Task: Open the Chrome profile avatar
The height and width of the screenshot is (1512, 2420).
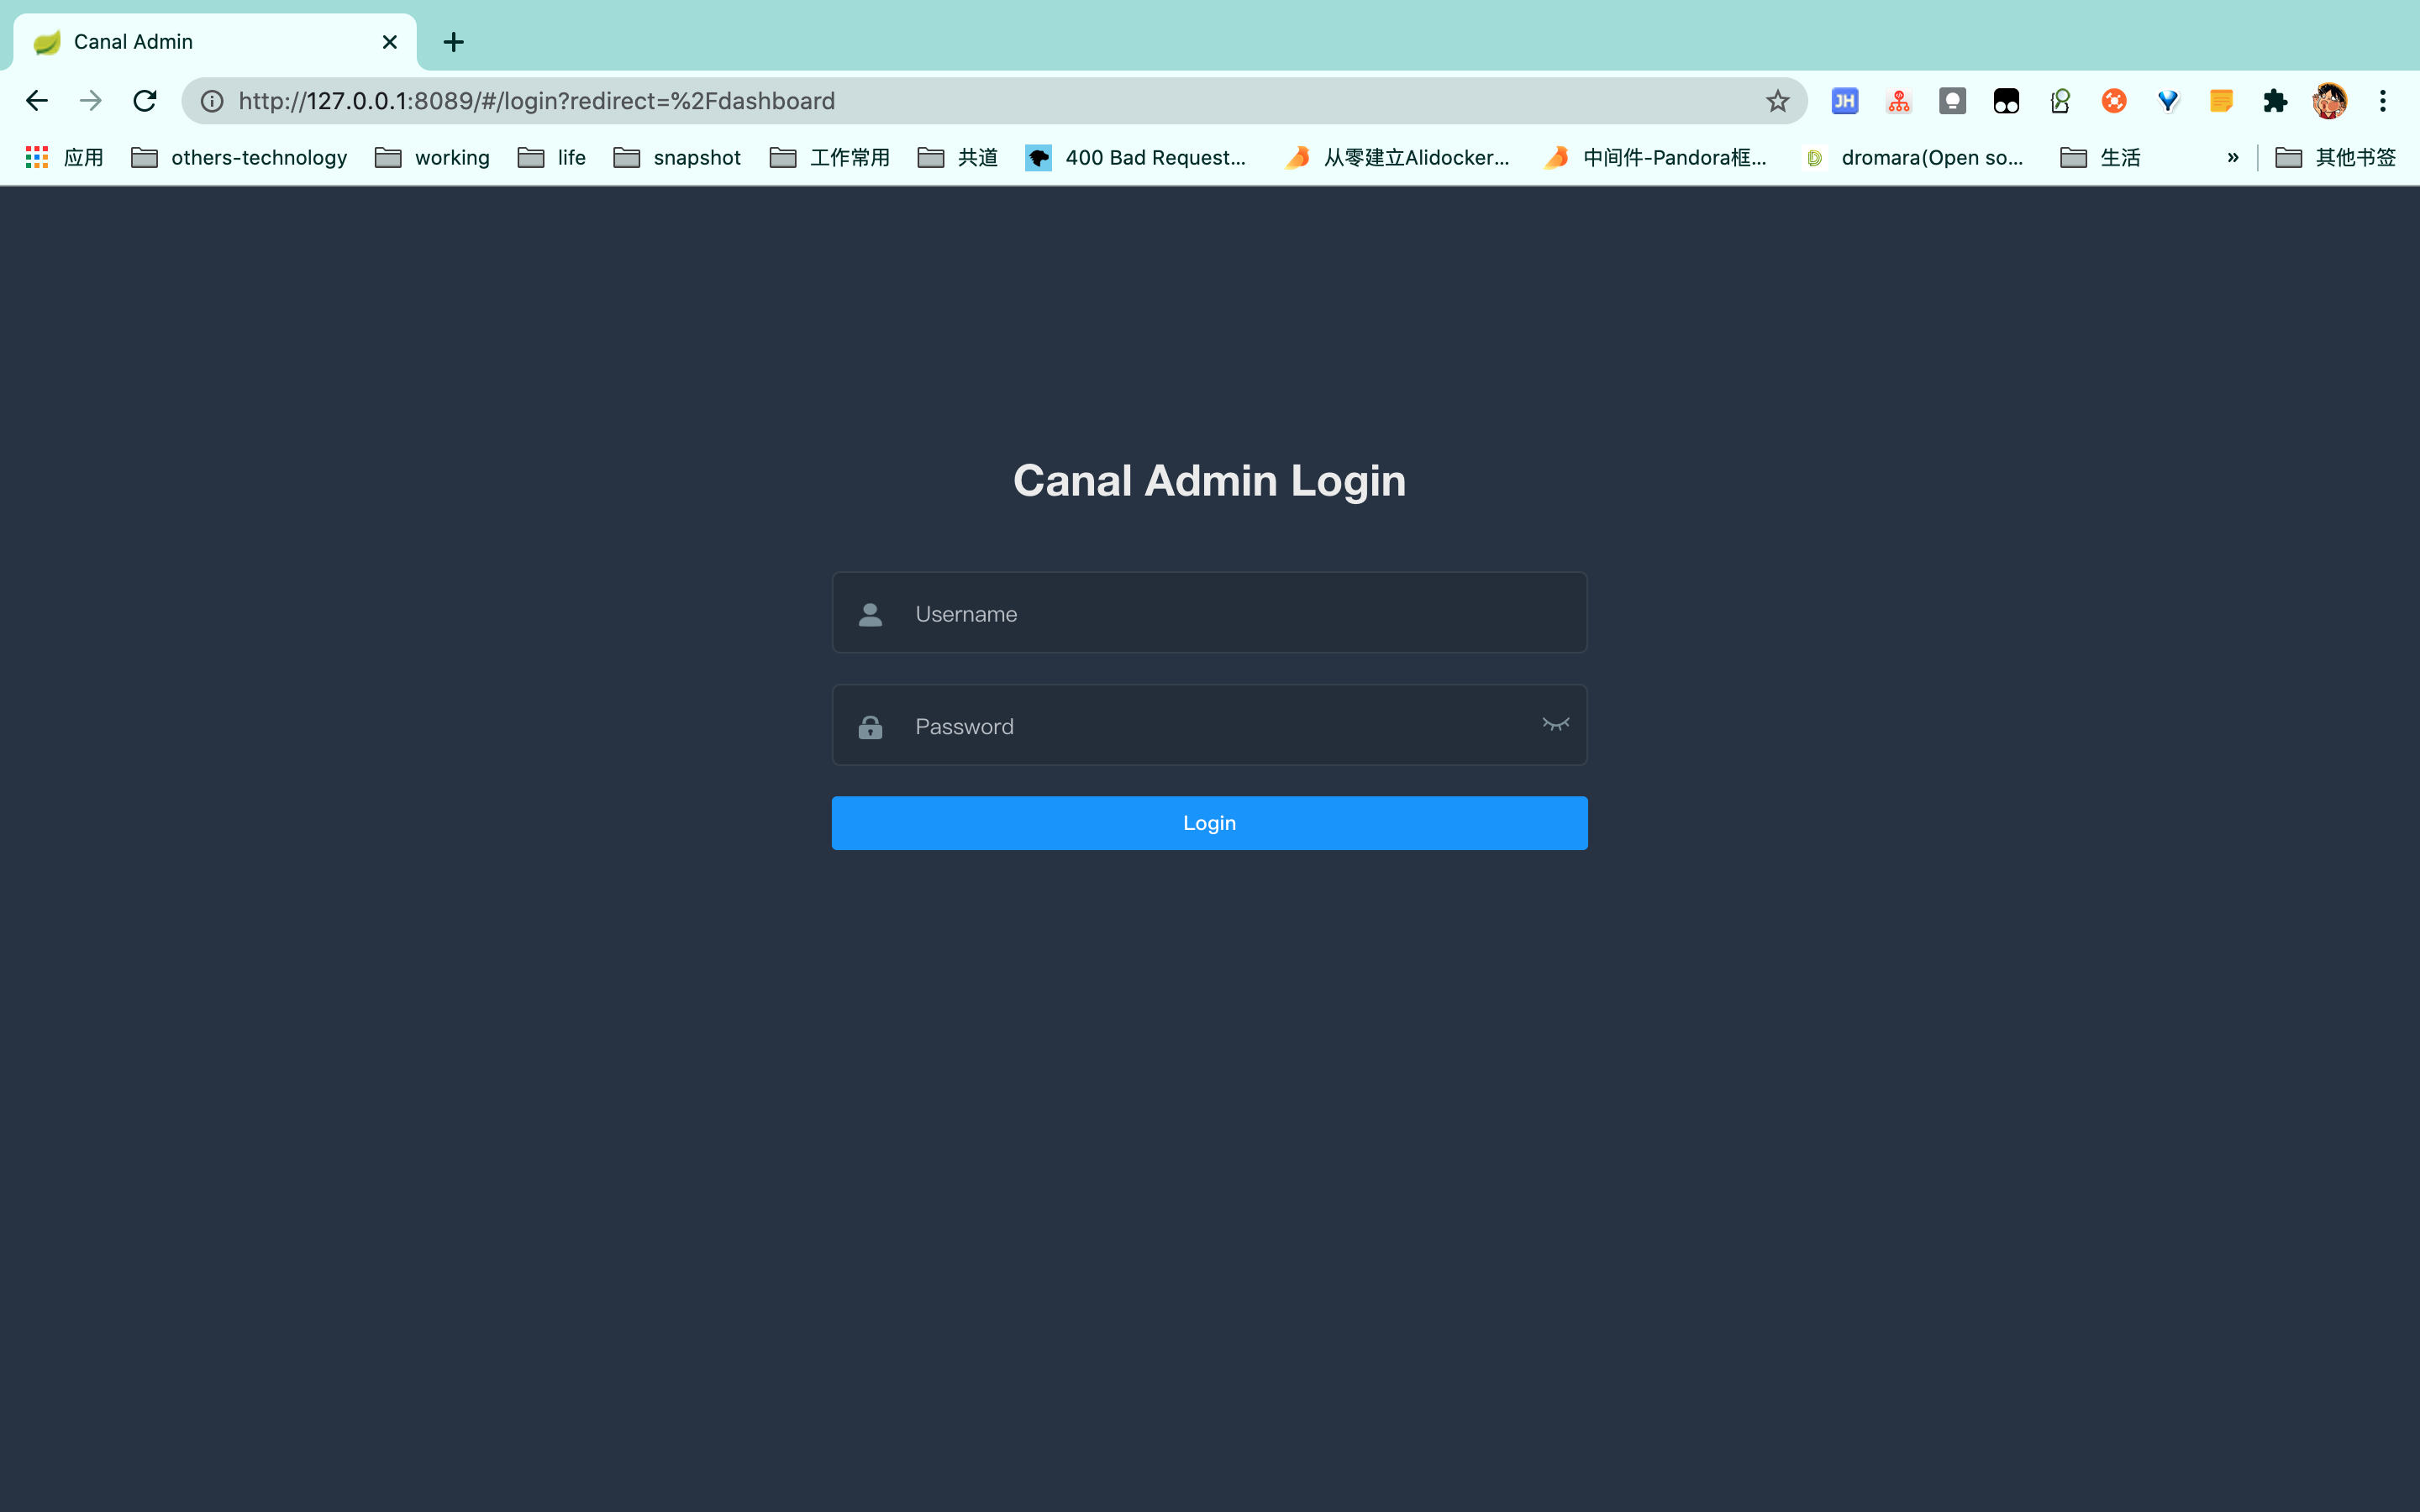Action: (2329, 101)
